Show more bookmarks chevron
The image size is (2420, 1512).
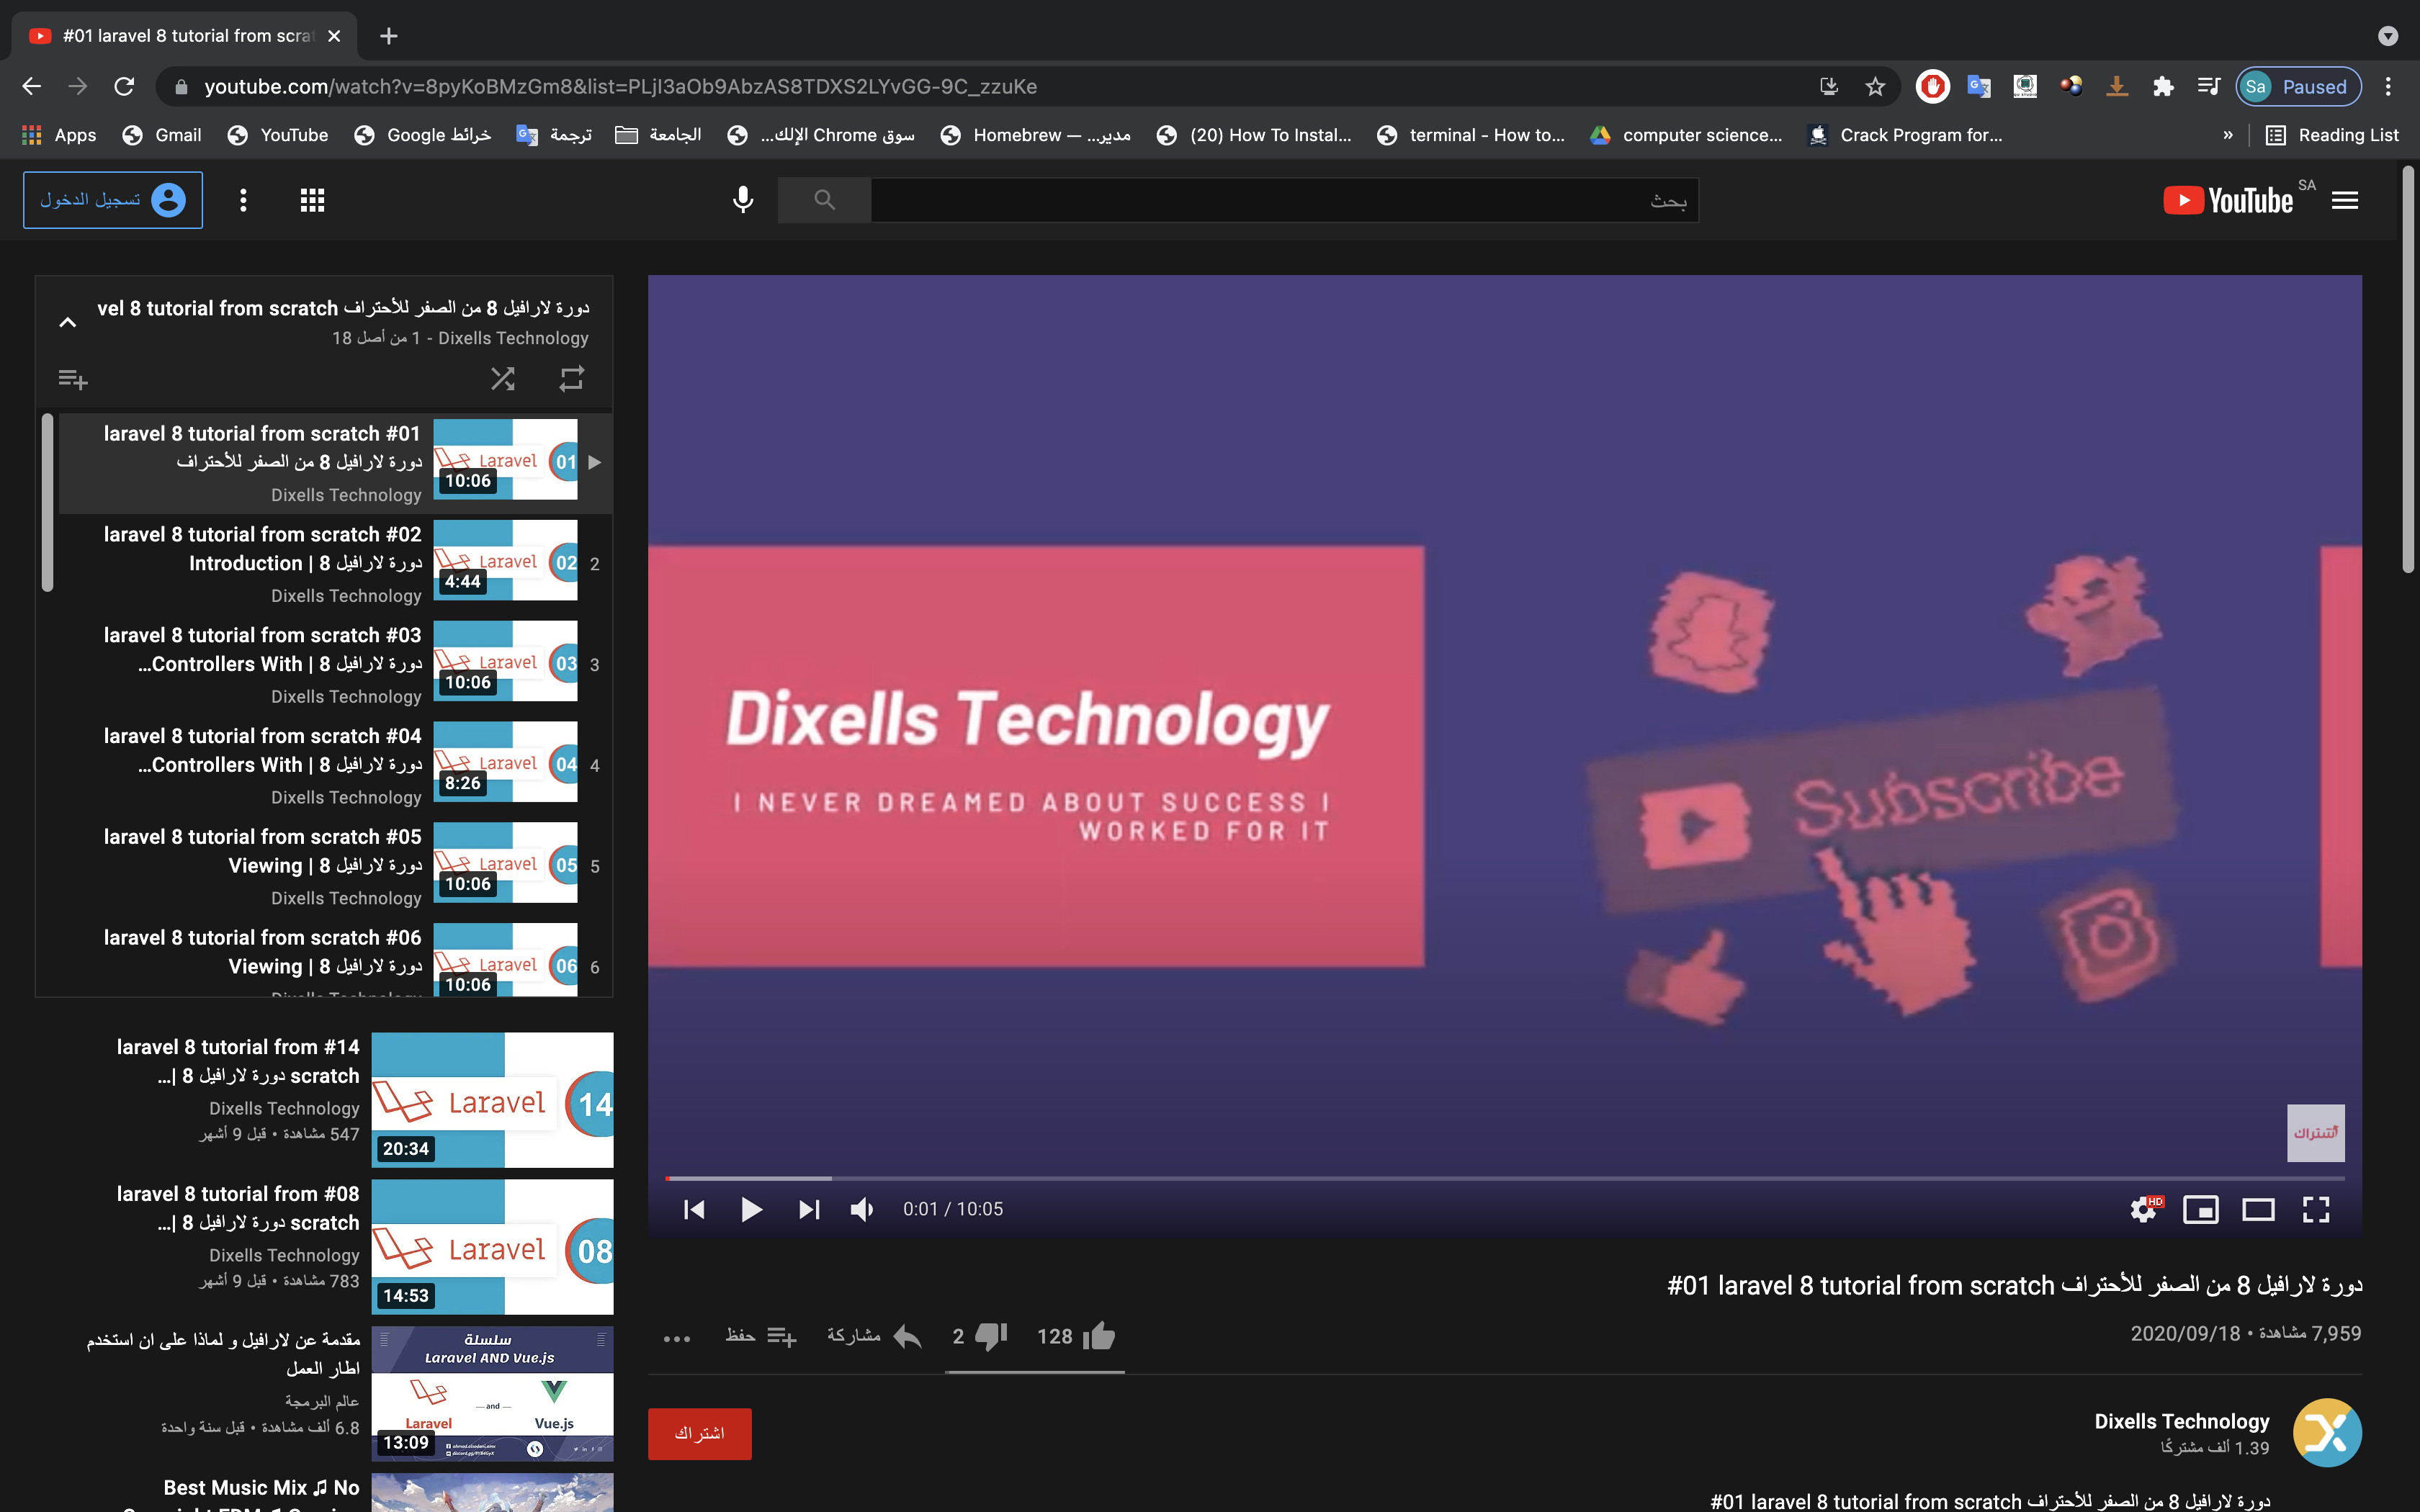pyautogui.click(x=2228, y=135)
